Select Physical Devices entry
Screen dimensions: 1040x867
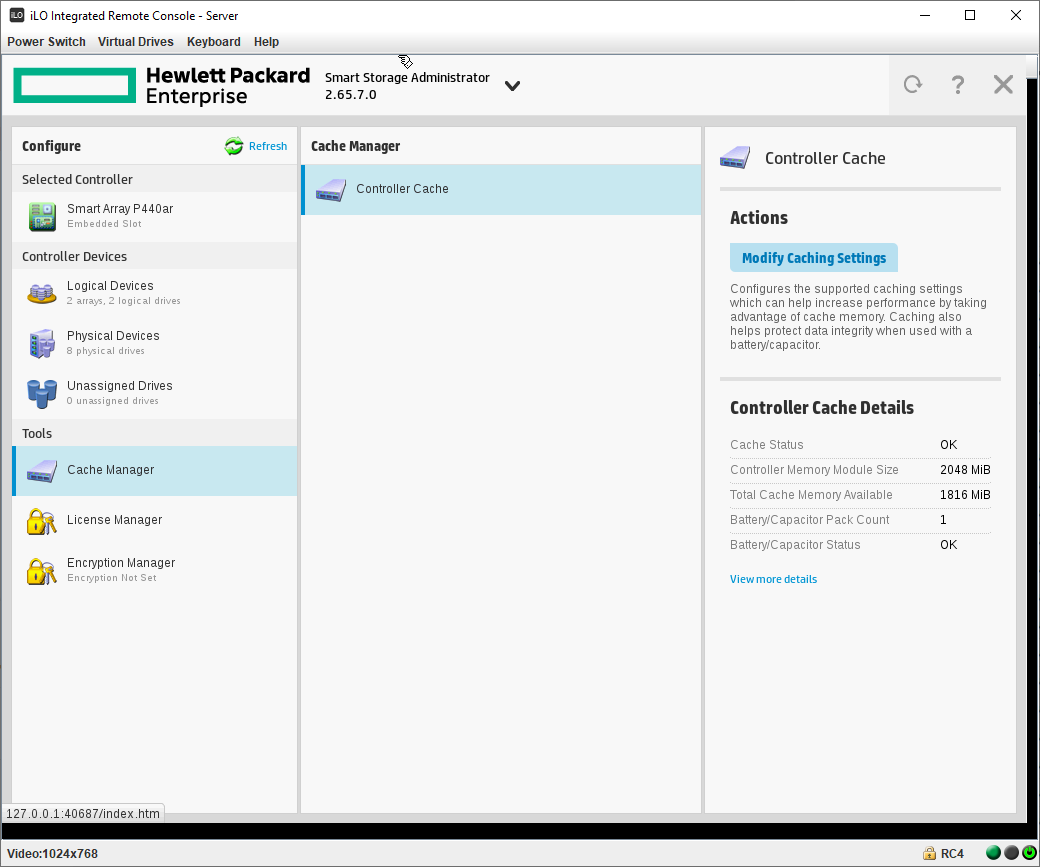[155, 343]
